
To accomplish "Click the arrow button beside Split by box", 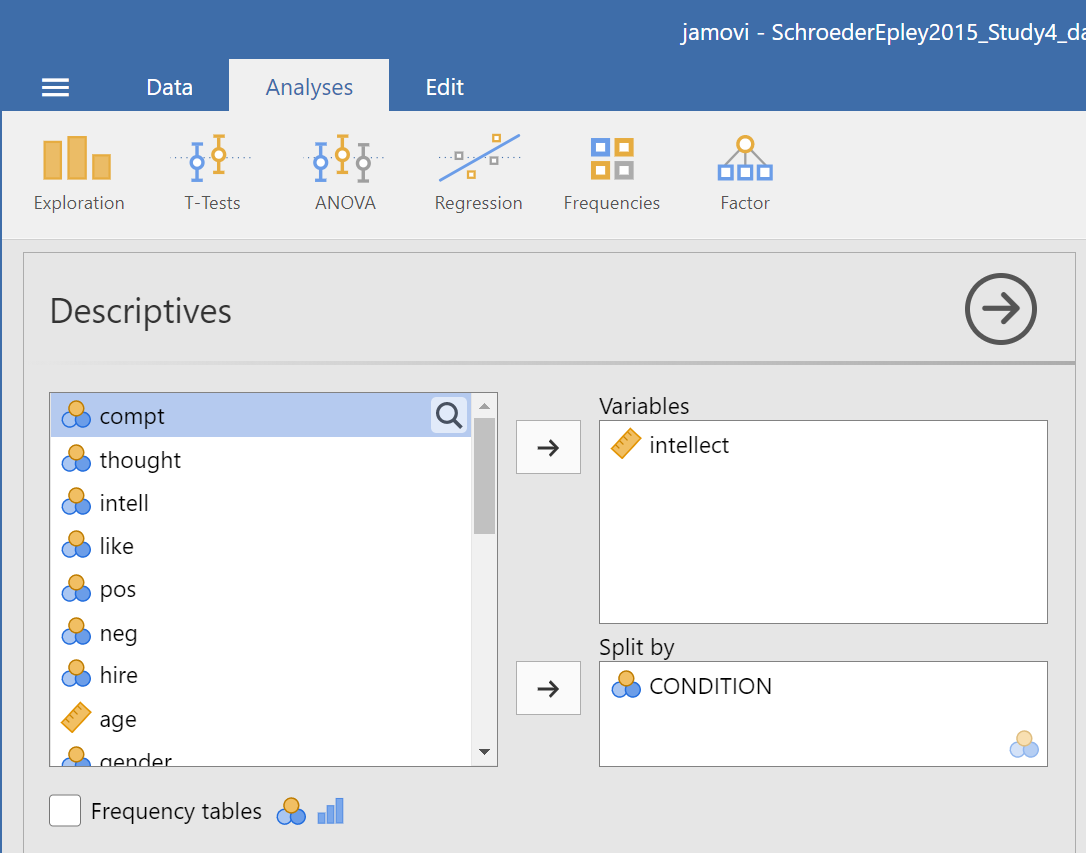I will point(547,688).
